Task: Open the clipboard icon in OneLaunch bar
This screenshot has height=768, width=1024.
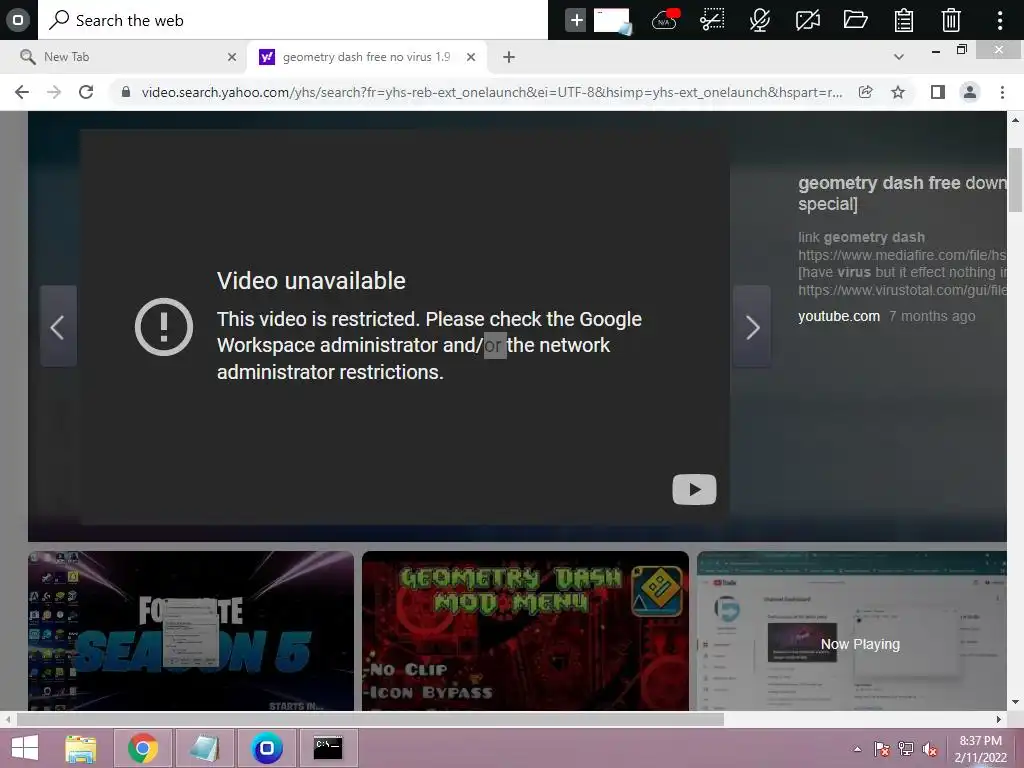Action: 903,20
